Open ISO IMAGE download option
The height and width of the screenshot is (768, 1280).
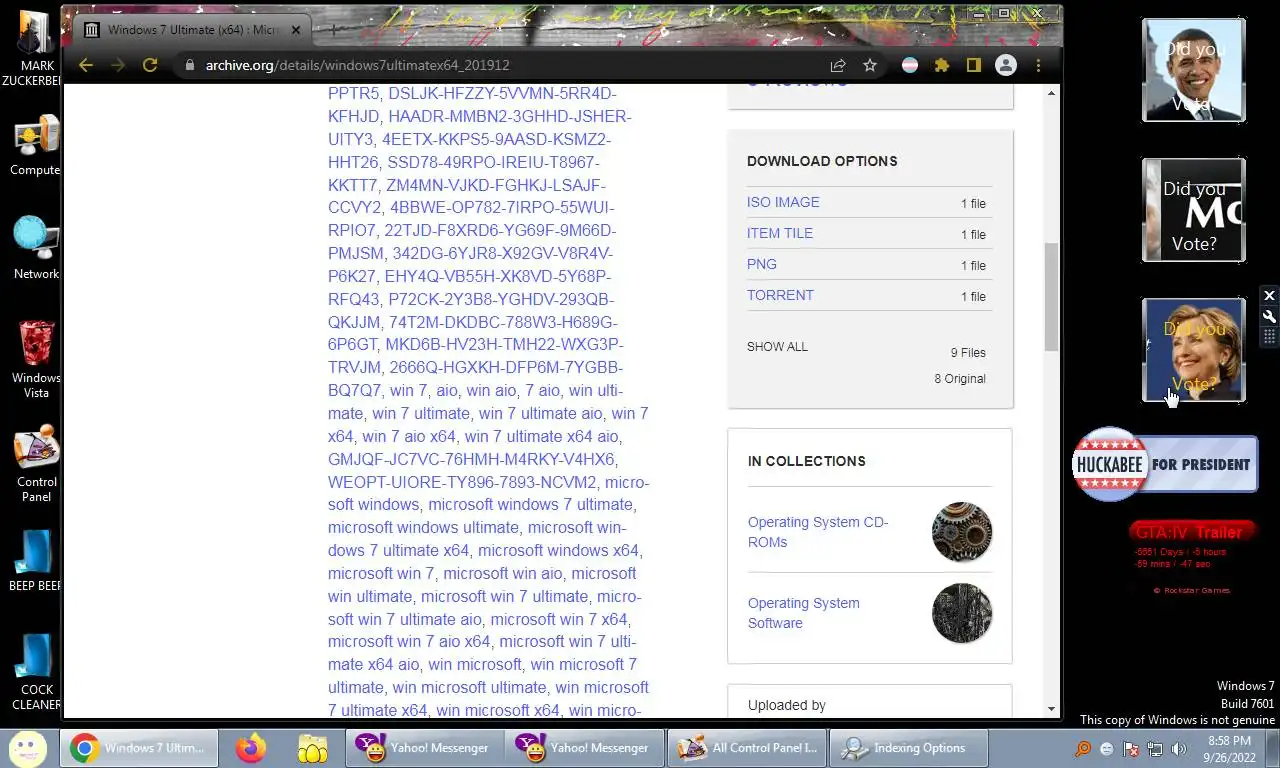(x=783, y=202)
